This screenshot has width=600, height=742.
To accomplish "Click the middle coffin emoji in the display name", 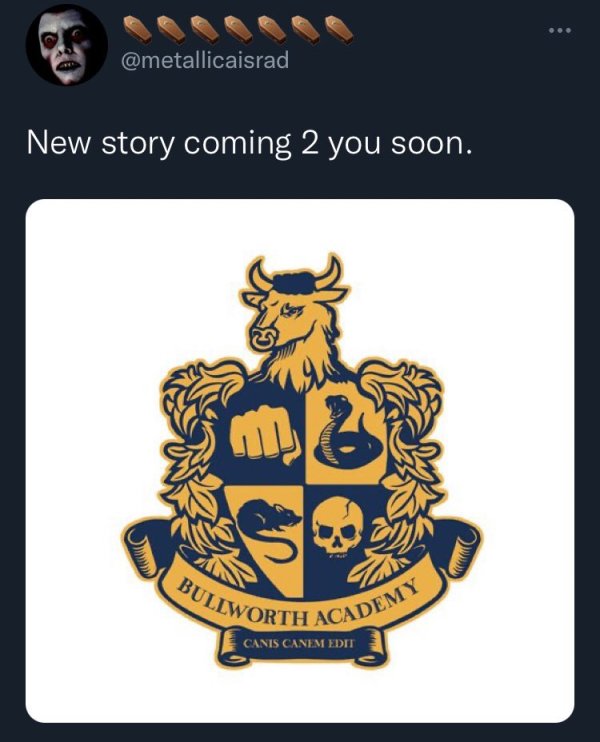I will coord(238,26).
